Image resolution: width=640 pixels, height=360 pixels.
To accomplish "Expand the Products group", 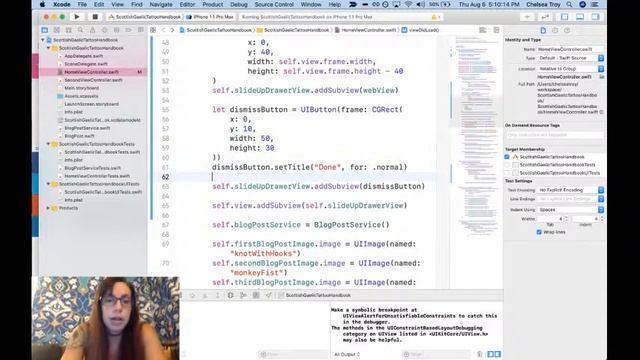I will coord(48,208).
